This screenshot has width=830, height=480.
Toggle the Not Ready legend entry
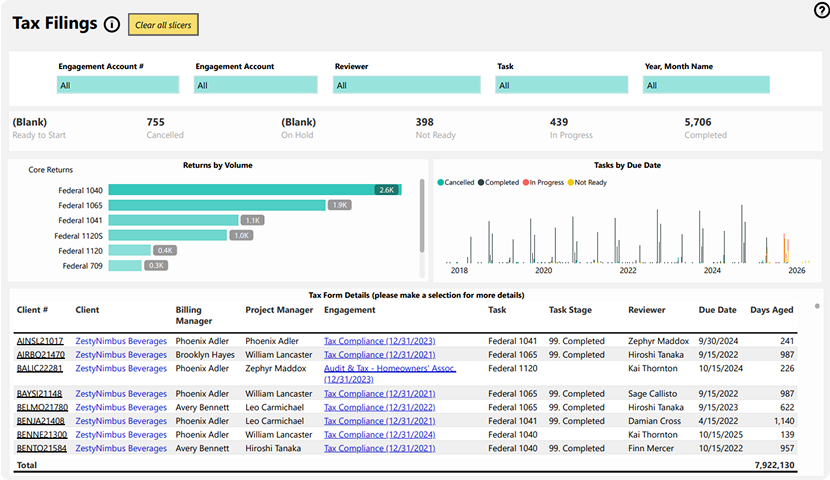click(x=588, y=183)
